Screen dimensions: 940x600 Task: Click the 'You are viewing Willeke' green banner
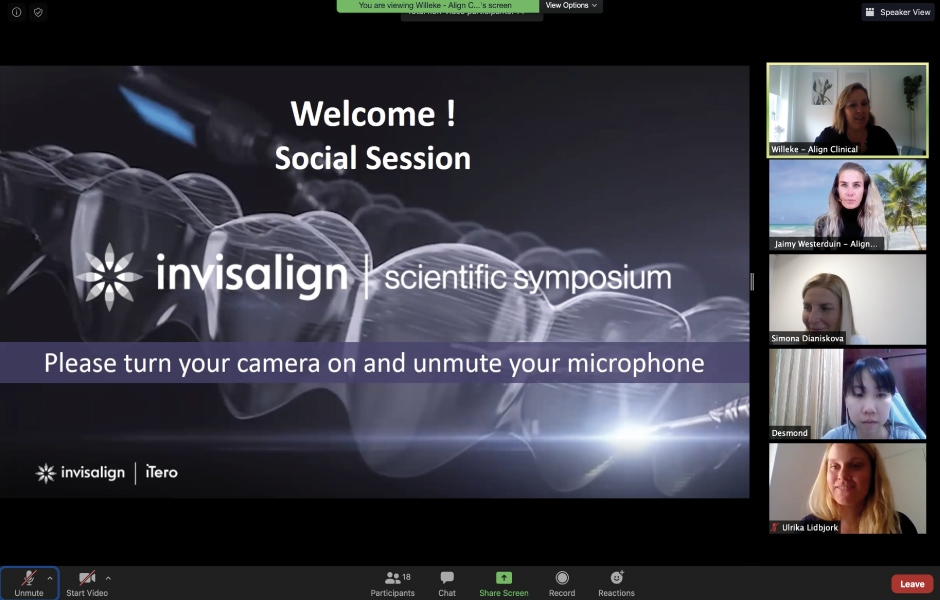point(437,5)
